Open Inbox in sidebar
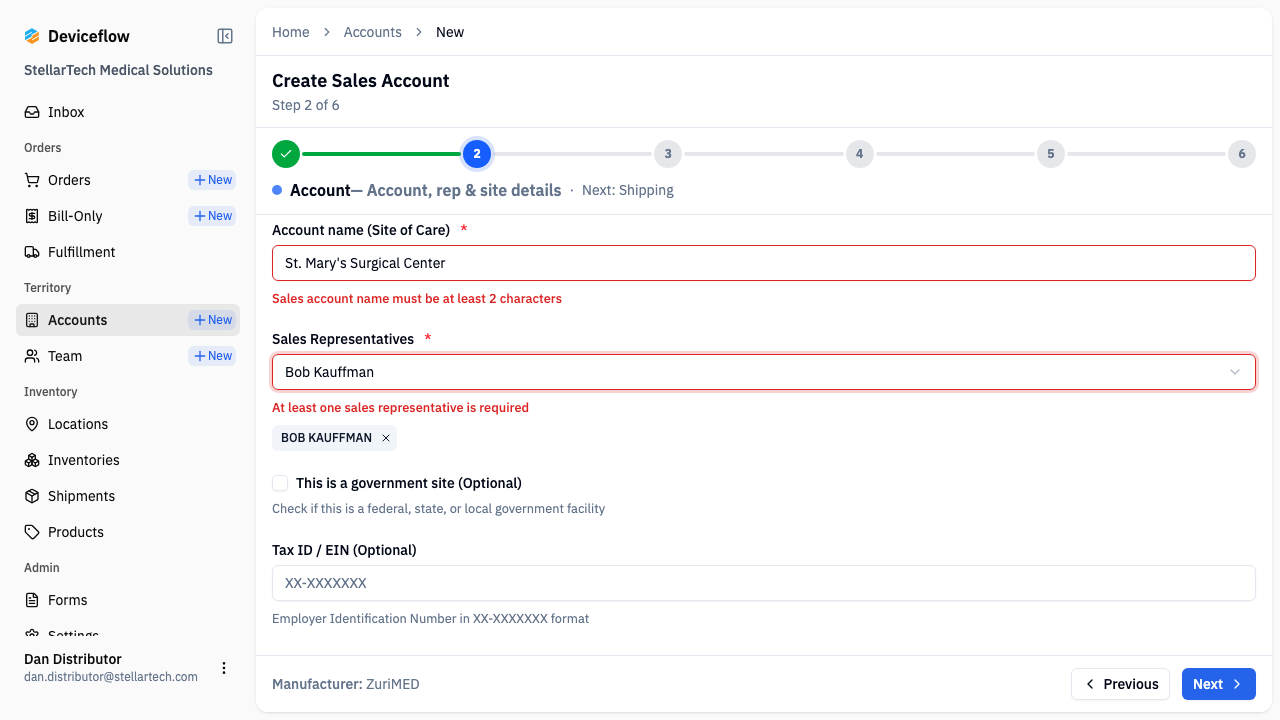 [128, 112]
